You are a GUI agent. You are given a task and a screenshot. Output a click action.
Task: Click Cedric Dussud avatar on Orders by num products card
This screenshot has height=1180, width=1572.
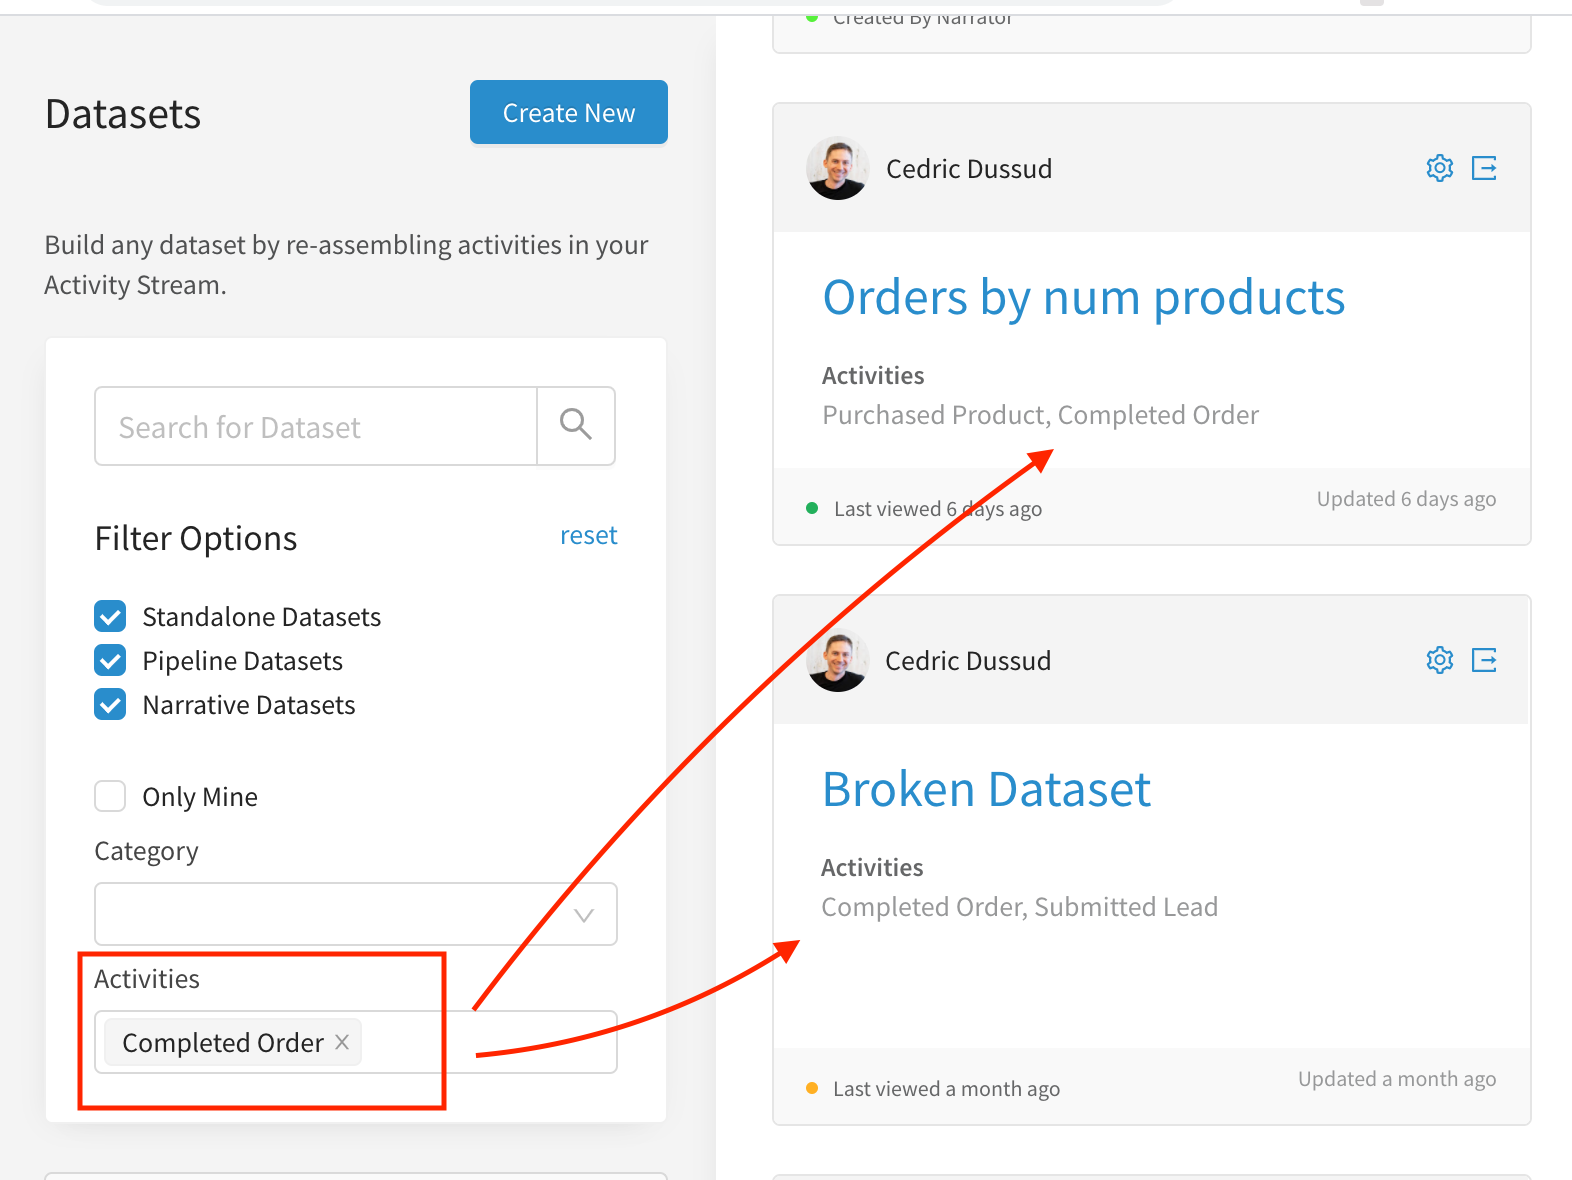click(x=838, y=168)
